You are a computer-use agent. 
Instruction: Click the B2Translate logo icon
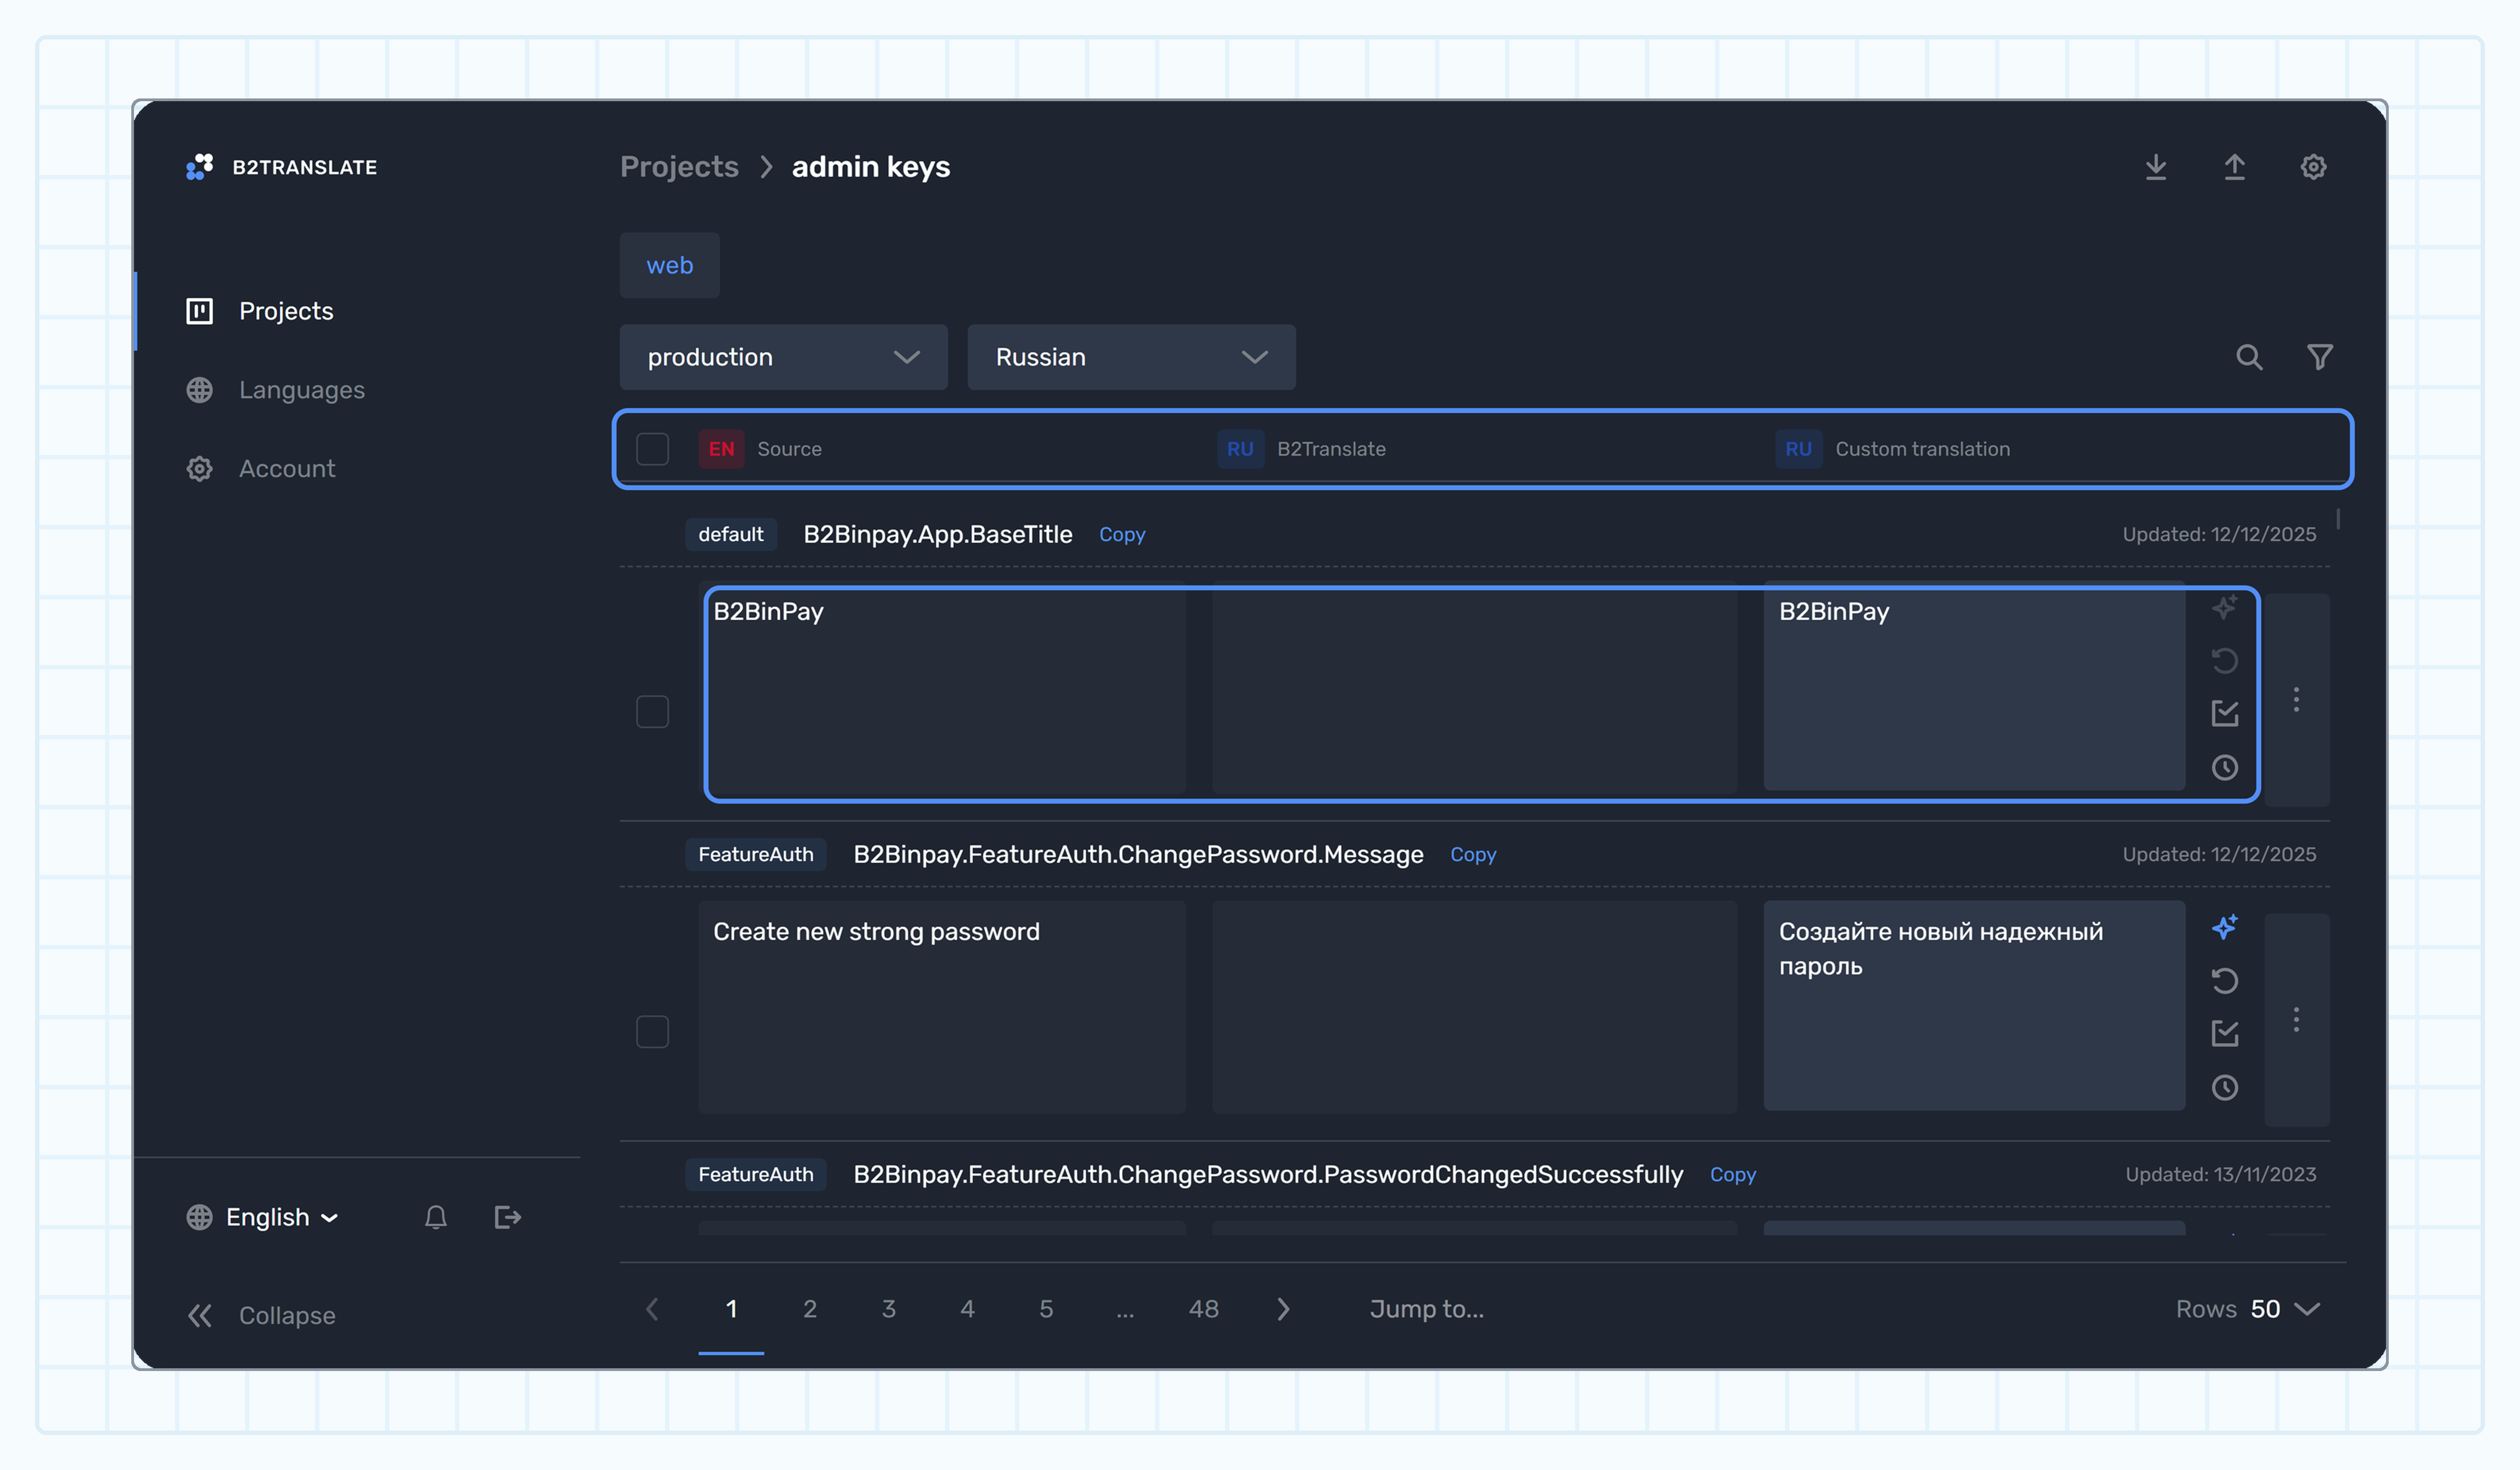click(x=199, y=167)
